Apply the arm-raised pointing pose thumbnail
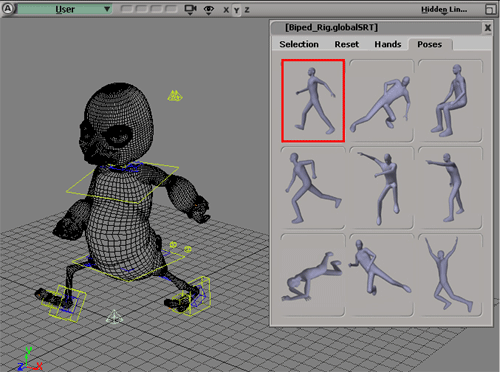500x372 pixels. (x=381, y=188)
